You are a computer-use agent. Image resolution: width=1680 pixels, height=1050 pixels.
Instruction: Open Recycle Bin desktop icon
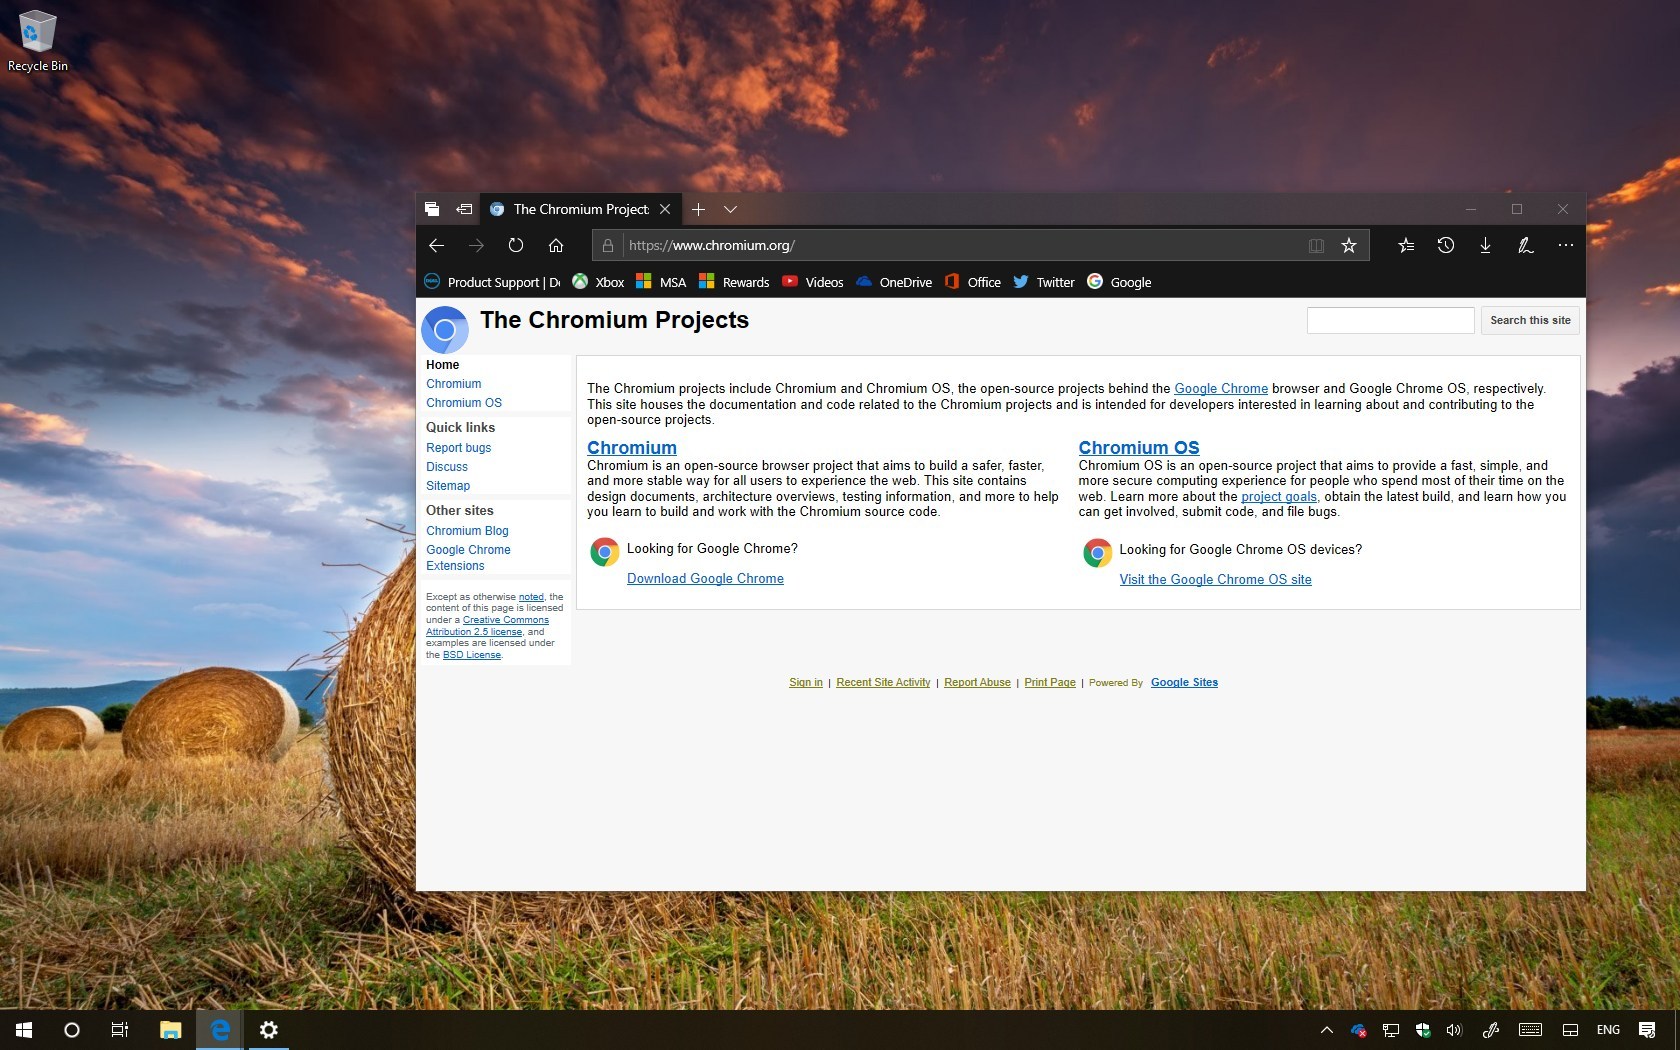38,42
